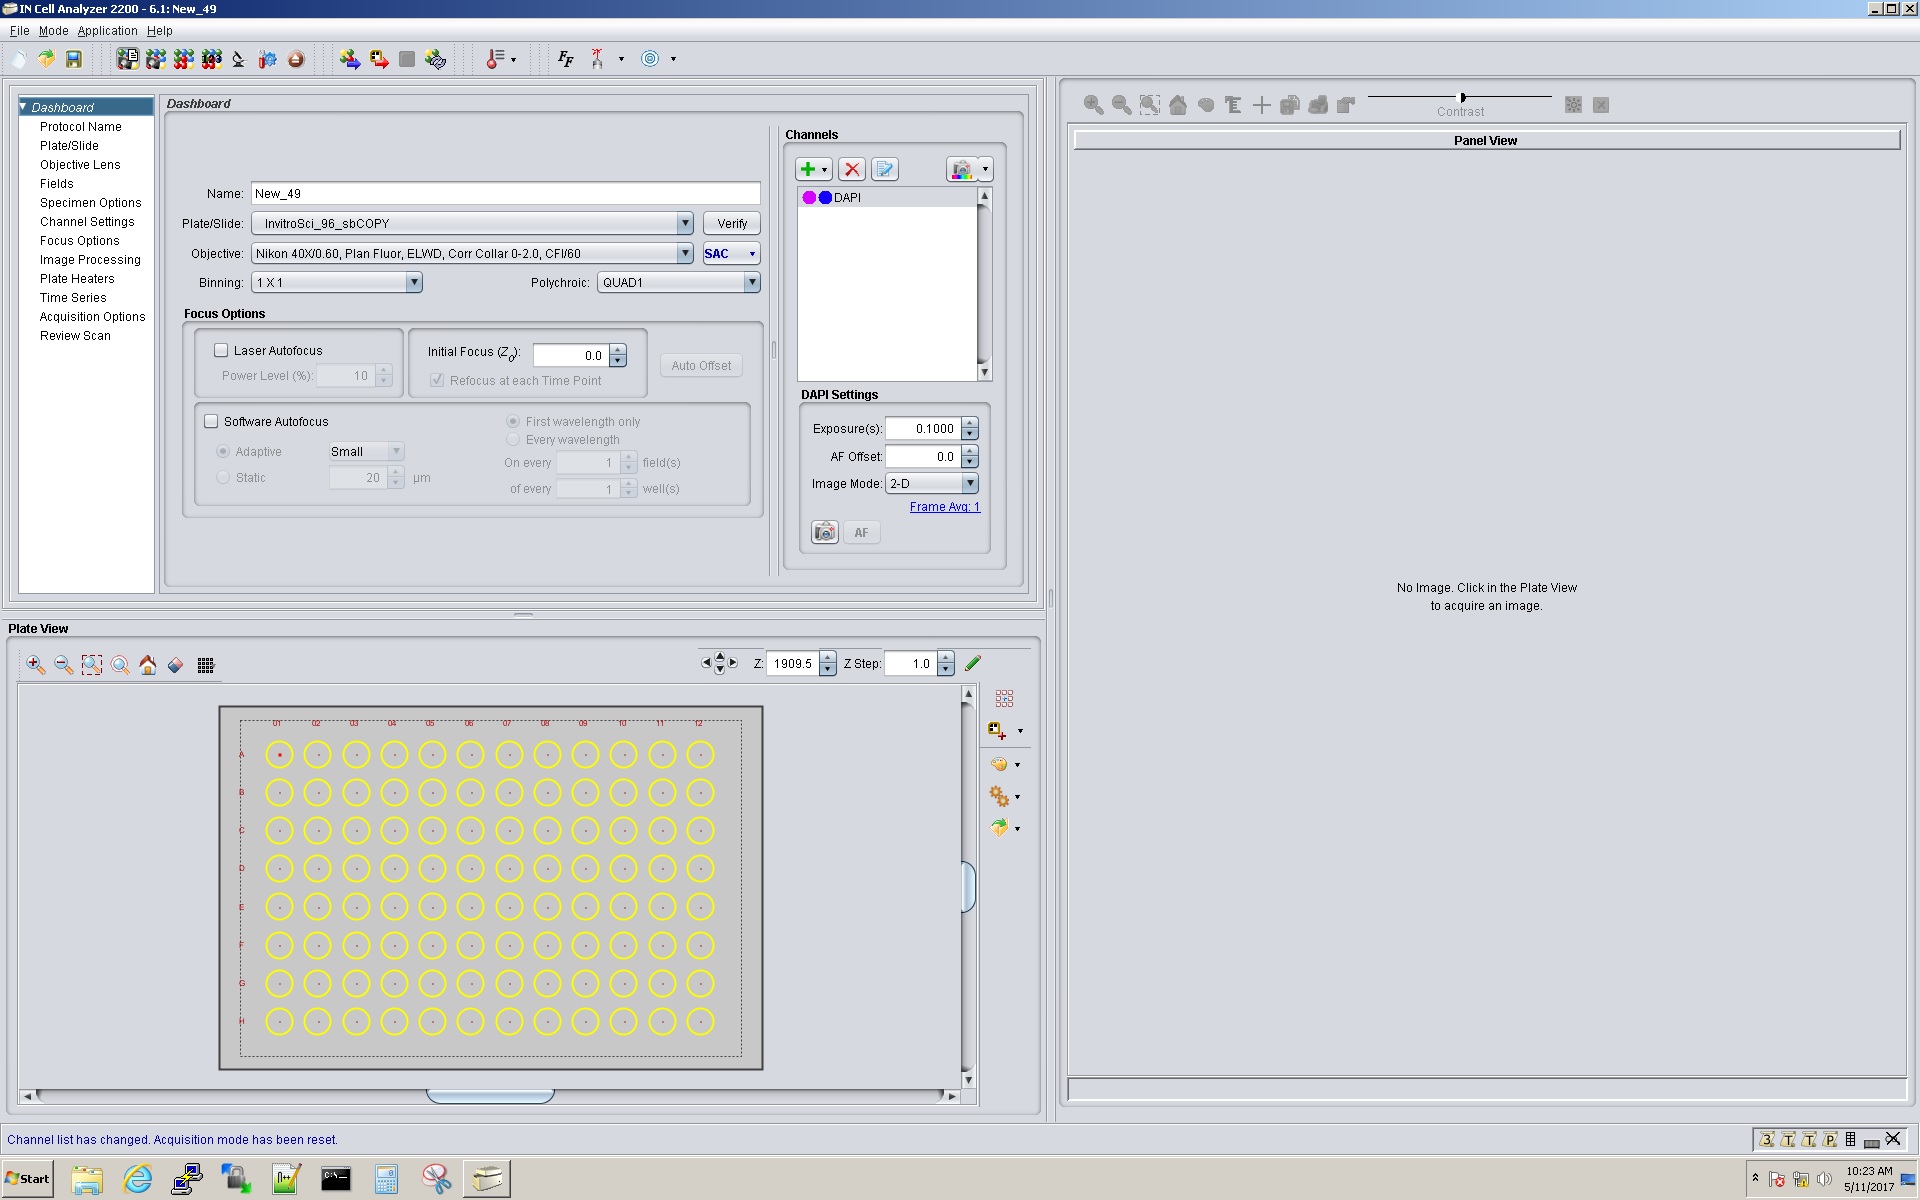This screenshot has width=1920, height=1200.
Task: Delete channel with the red X icon
Action: pyautogui.click(x=852, y=169)
